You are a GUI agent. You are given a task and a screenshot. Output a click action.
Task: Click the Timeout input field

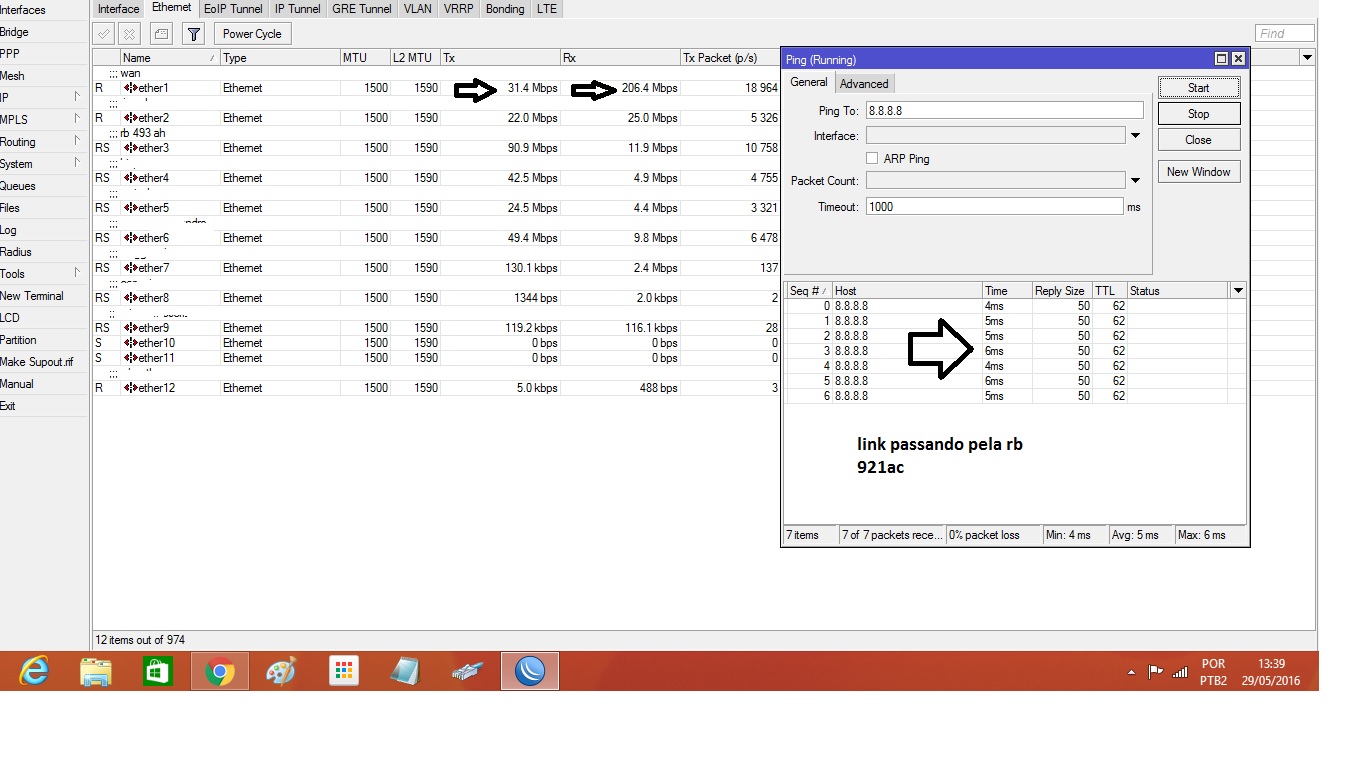coord(995,207)
